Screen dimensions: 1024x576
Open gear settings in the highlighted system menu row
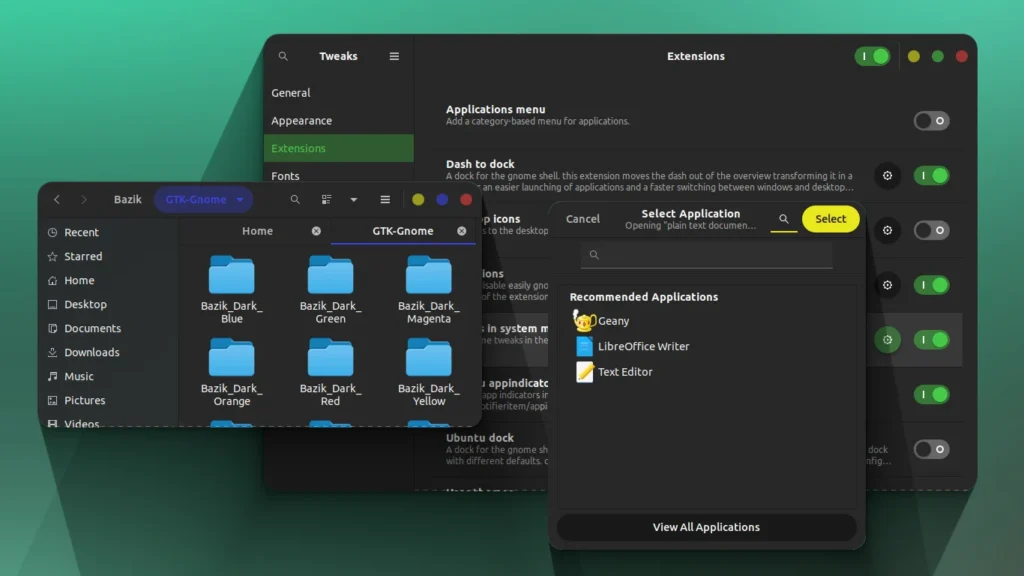click(888, 340)
